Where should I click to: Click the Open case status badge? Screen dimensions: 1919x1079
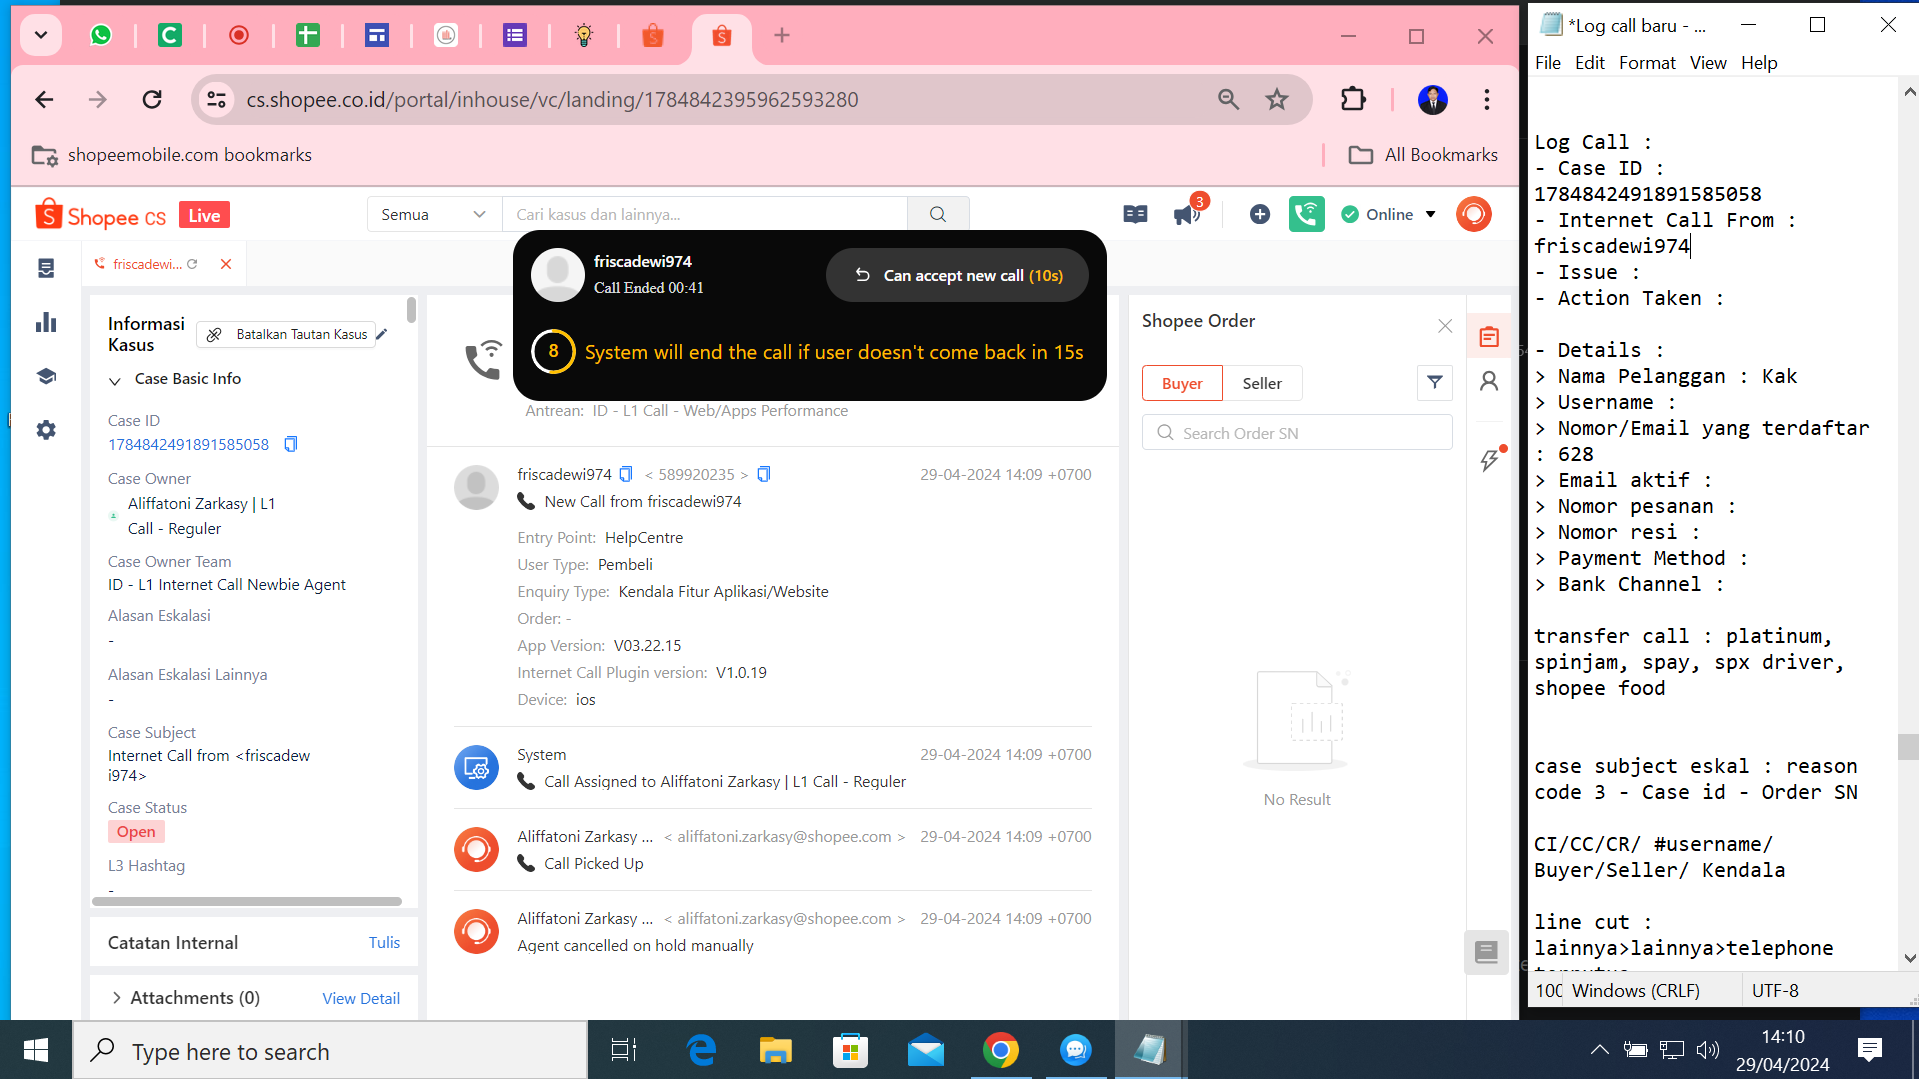click(136, 832)
